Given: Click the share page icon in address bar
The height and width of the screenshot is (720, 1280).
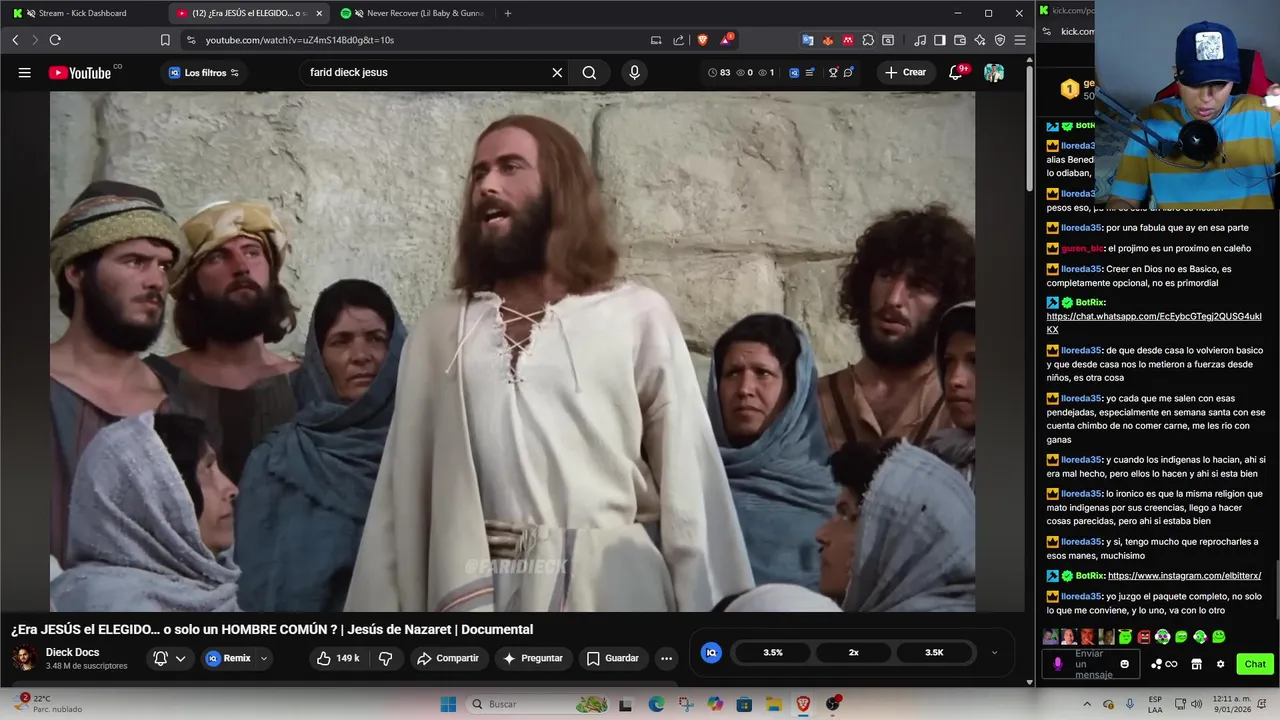Looking at the screenshot, I should pos(679,40).
